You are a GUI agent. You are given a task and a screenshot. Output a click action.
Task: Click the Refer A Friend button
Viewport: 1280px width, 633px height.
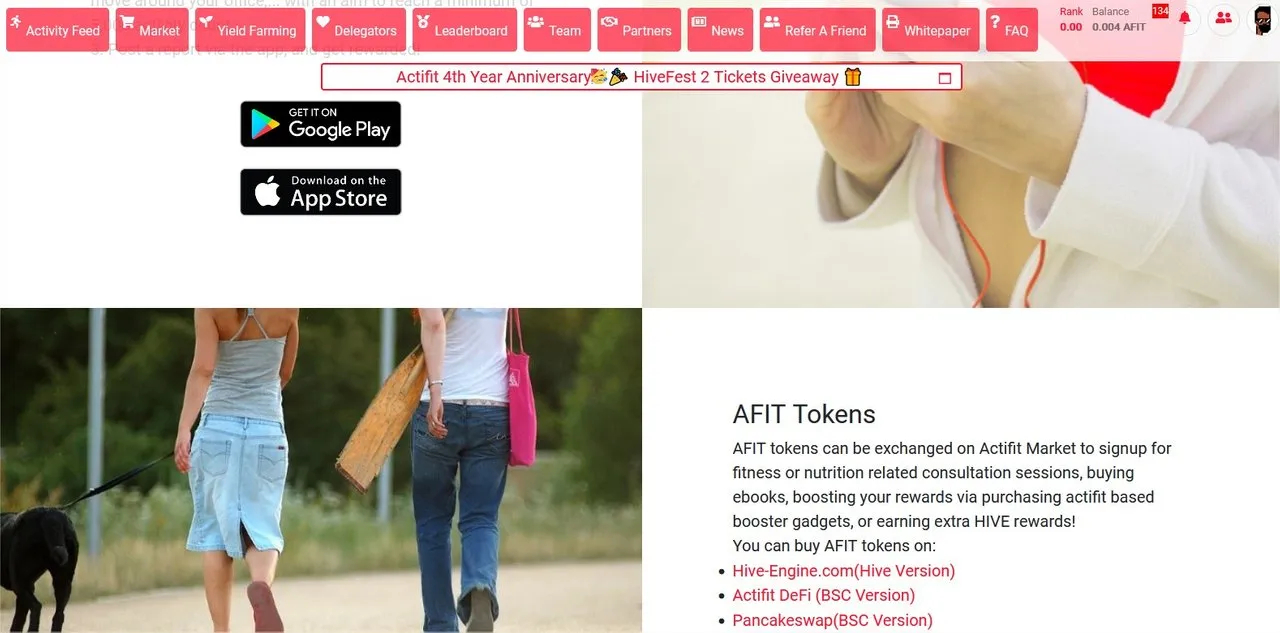(817, 30)
